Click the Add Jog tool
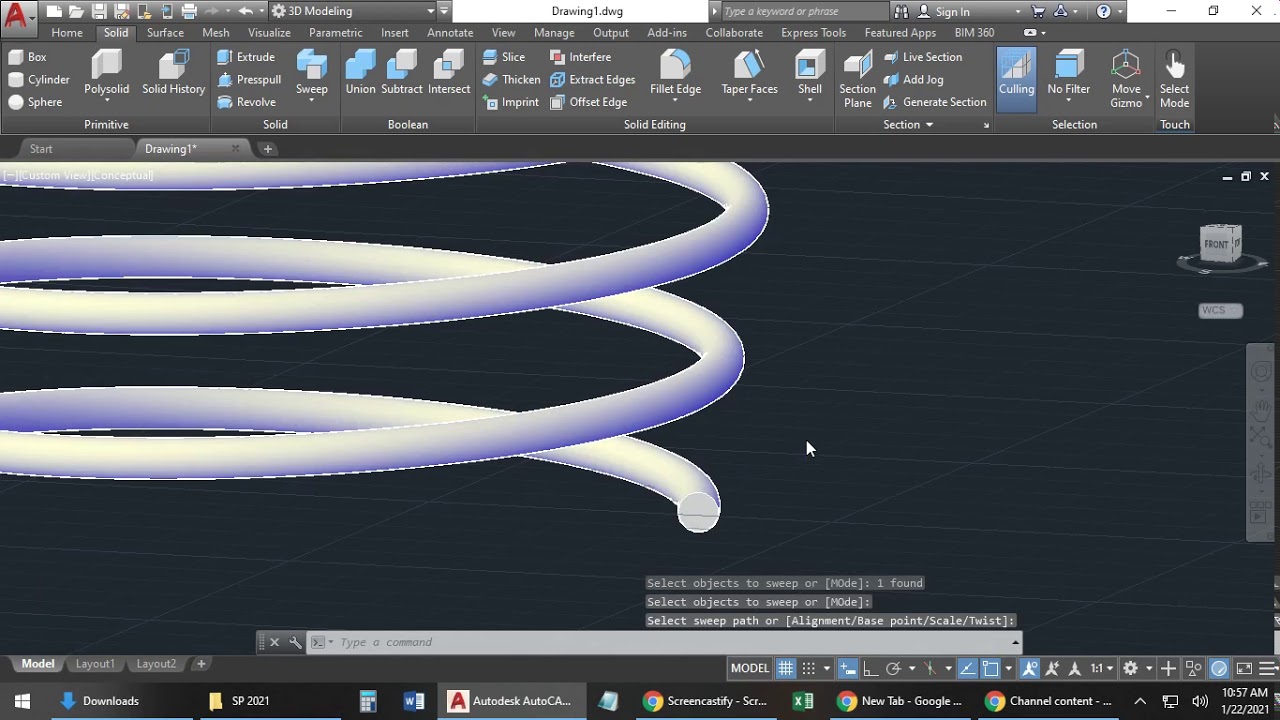Screen dimensions: 1280x720 [913, 80]
